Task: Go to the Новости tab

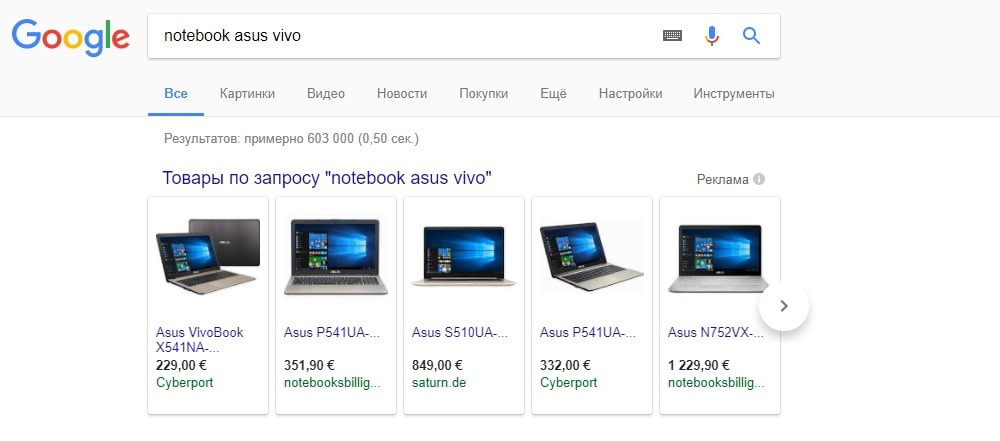Action: point(402,94)
